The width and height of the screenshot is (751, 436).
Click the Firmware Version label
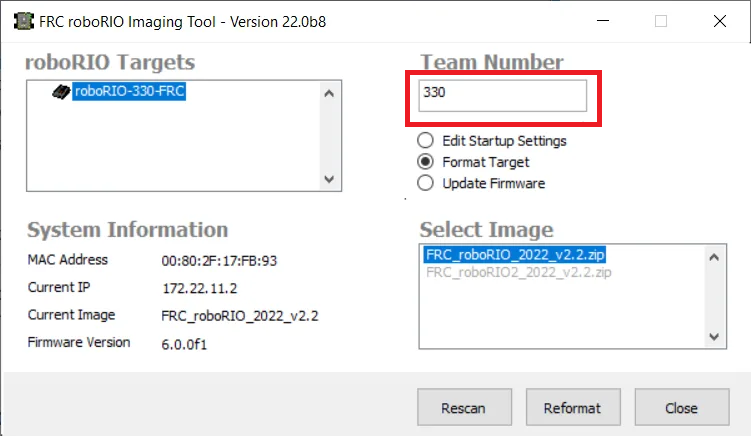79,342
